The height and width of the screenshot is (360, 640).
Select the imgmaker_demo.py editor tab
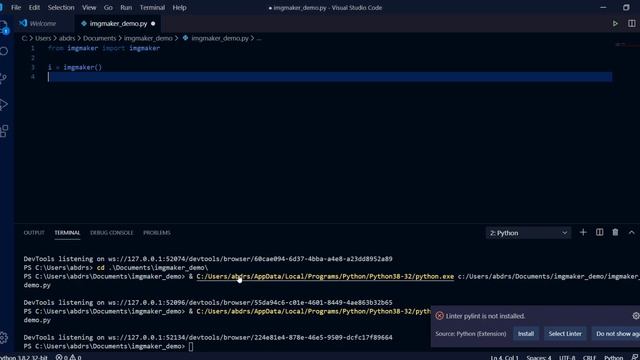118,24
